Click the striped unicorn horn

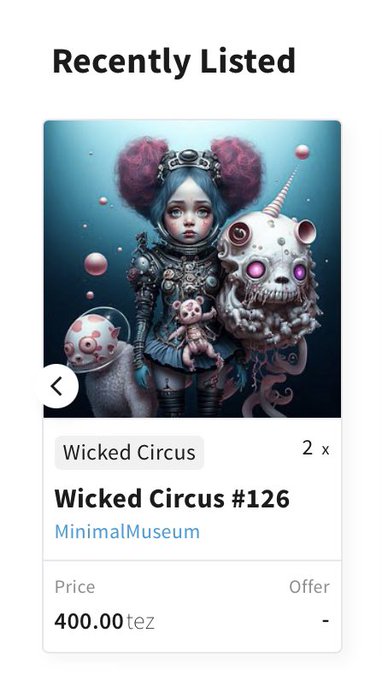click(281, 193)
